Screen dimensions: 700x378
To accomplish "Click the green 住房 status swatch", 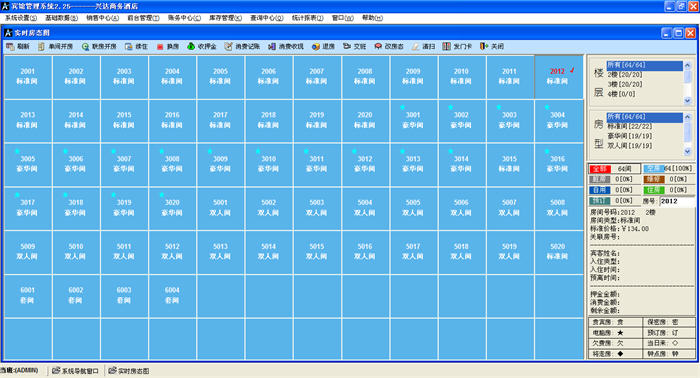I will click(654, 190).
